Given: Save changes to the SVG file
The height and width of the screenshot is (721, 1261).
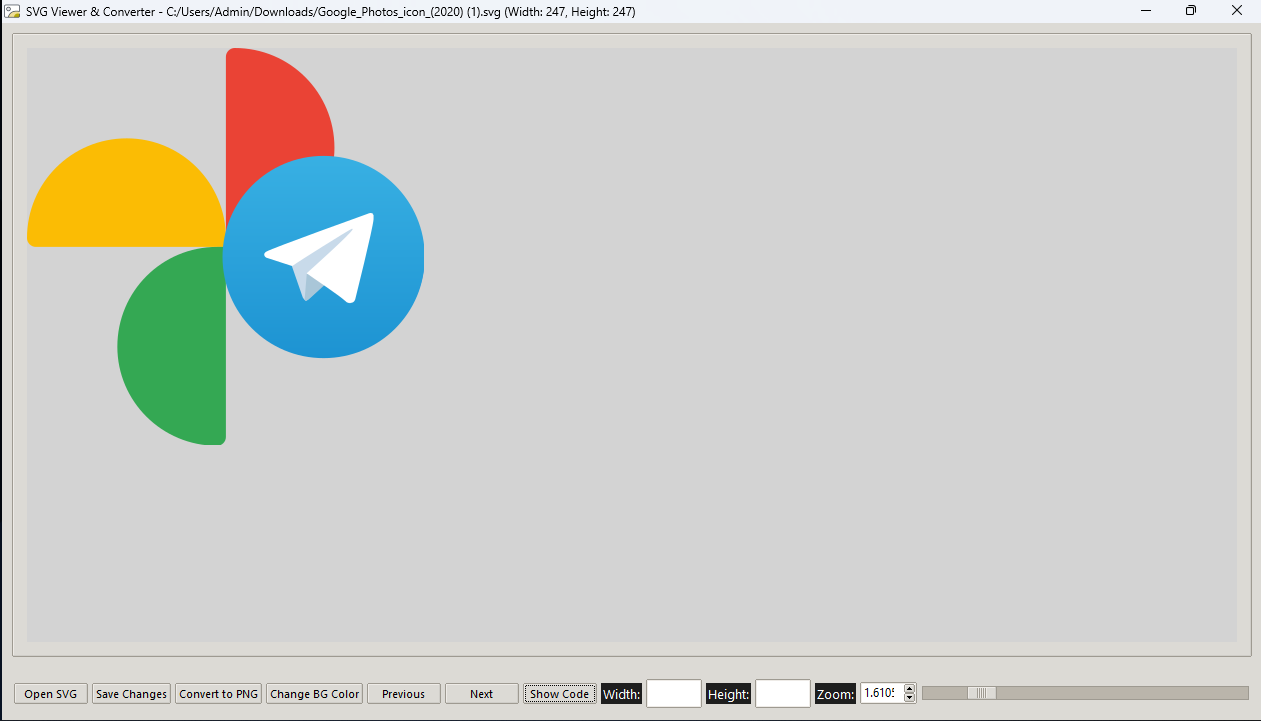Looking at the screenshot, I should (131, 694).
